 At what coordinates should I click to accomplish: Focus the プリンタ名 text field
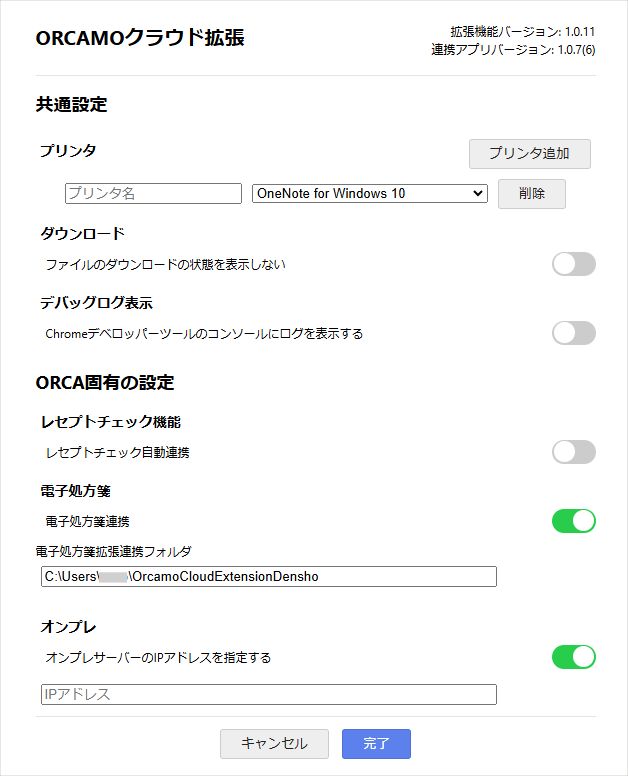click(x=154, y=193)
